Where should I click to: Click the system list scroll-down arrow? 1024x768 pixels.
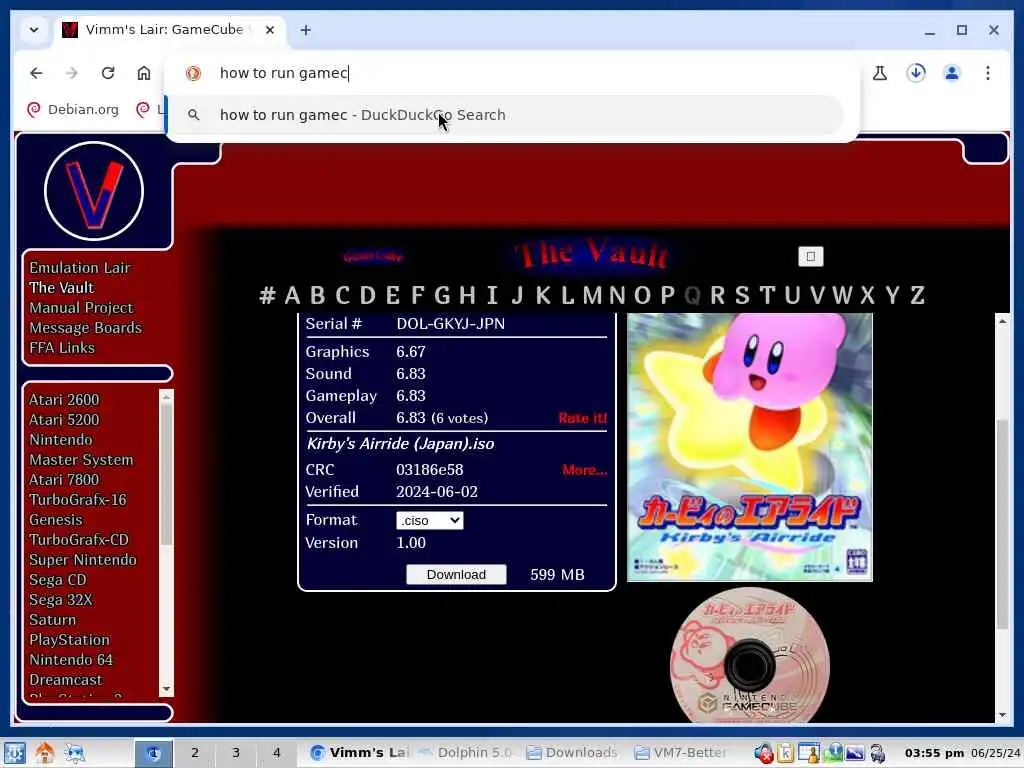[166, 689]
